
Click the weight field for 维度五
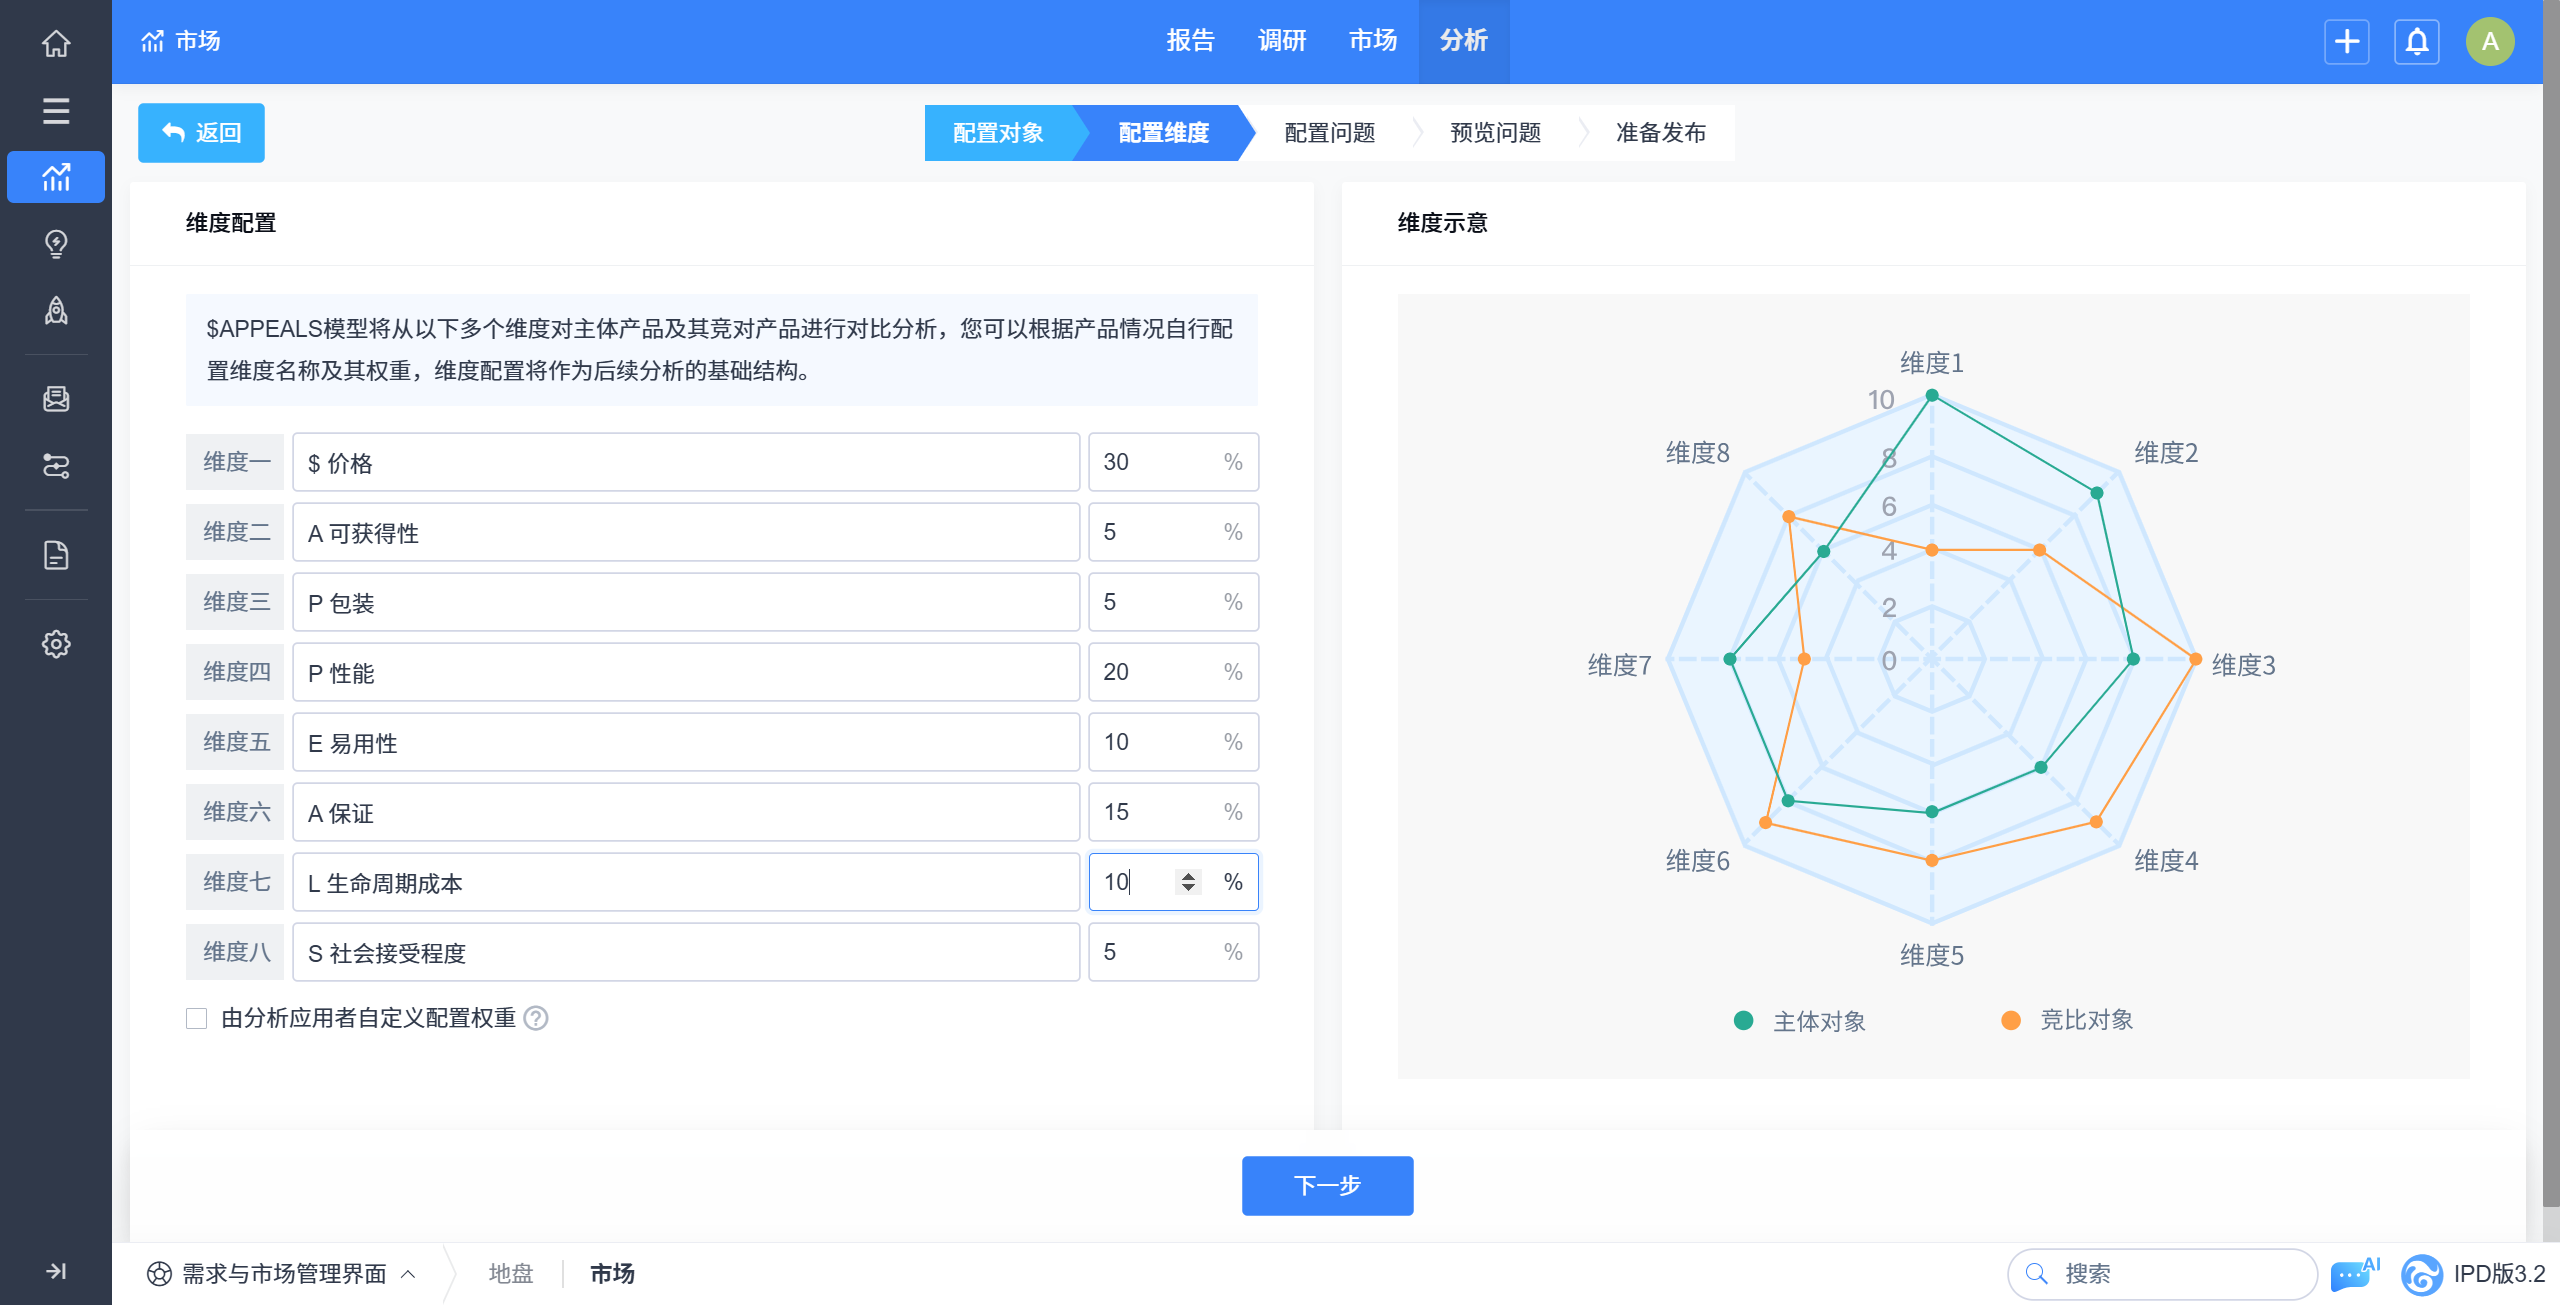pos(1173,742)
